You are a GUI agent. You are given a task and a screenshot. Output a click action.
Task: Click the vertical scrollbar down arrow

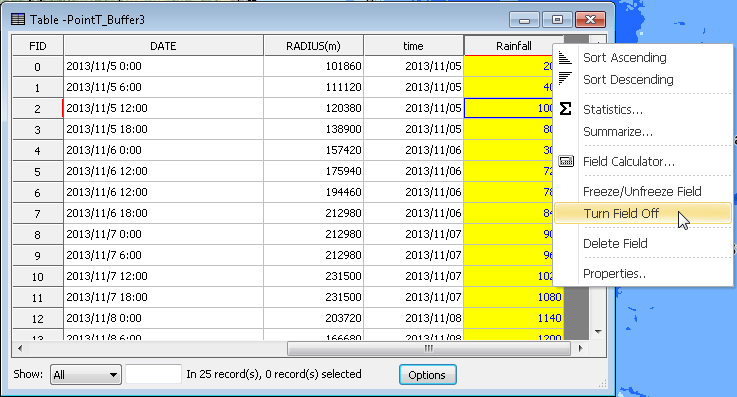pos(598,332)
